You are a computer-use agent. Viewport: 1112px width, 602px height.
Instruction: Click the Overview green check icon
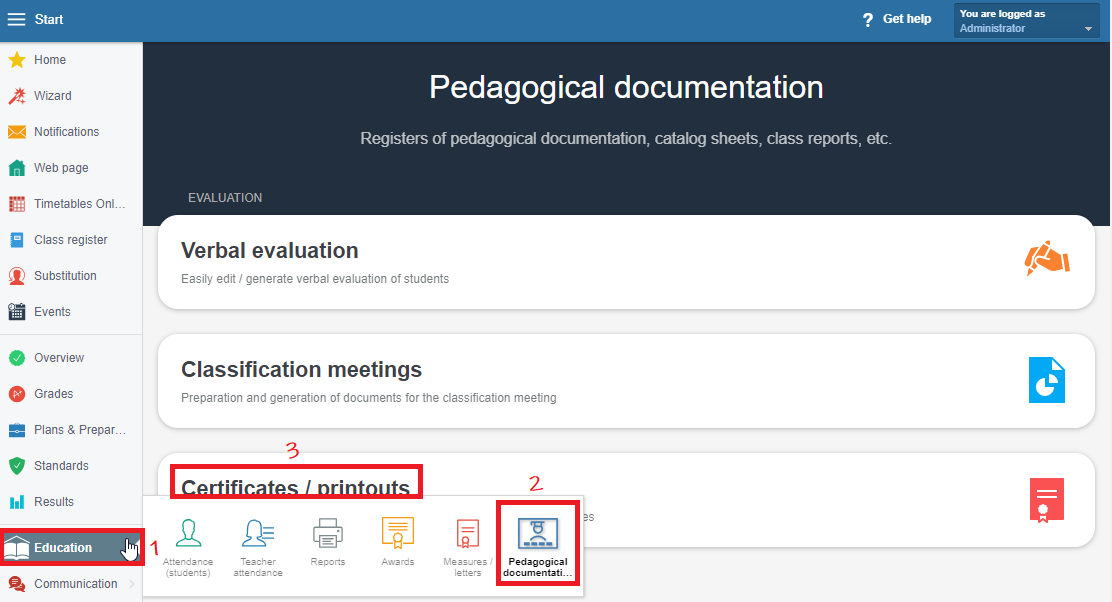pyautogui.click(x=17, y=358)
